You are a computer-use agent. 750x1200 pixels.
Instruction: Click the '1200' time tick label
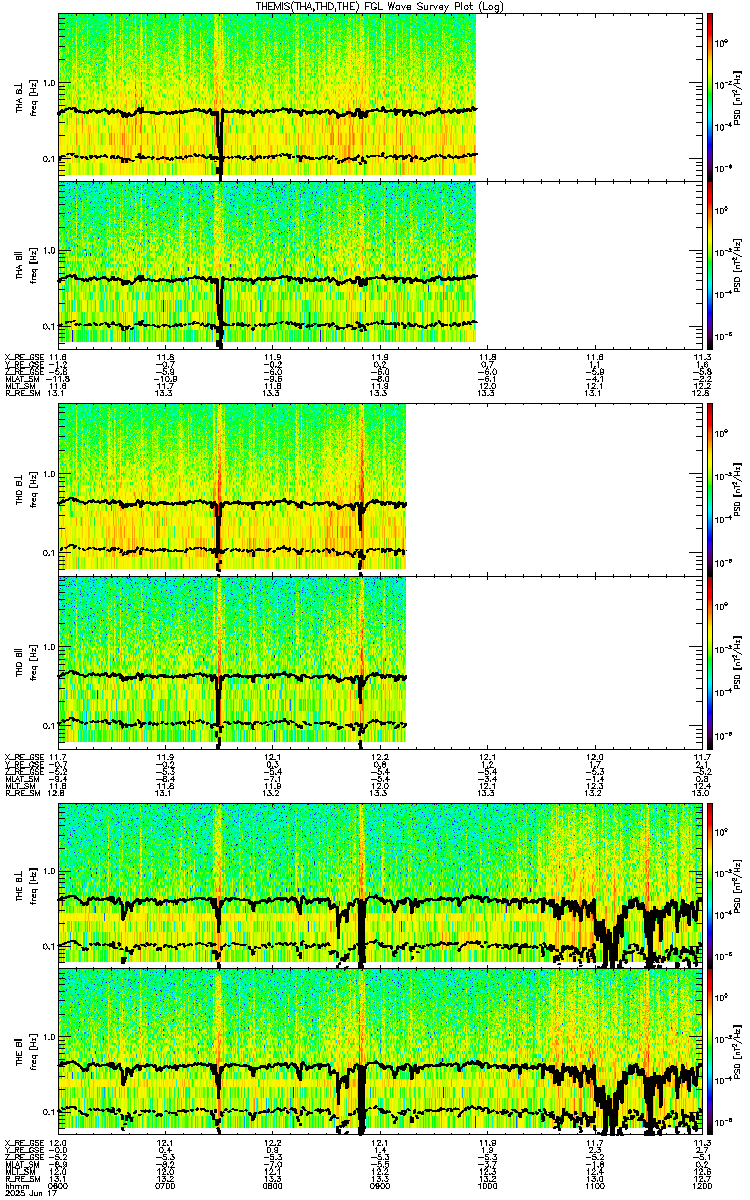click(702, 1186)
